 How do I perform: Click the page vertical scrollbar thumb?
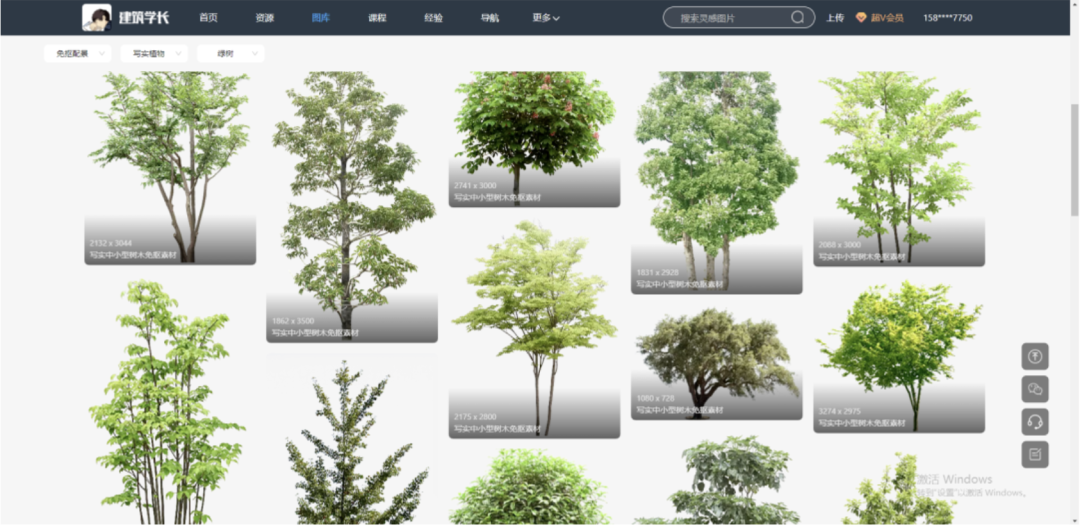pos(1074,160)
